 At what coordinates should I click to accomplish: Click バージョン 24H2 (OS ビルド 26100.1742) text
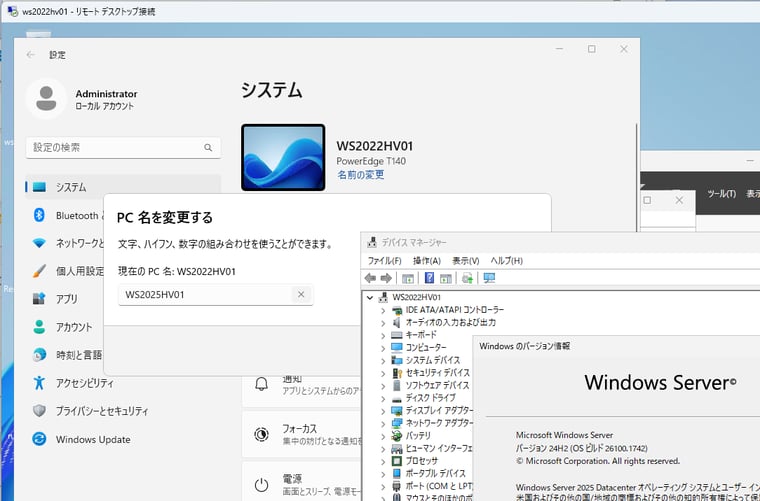pos(582,448)
